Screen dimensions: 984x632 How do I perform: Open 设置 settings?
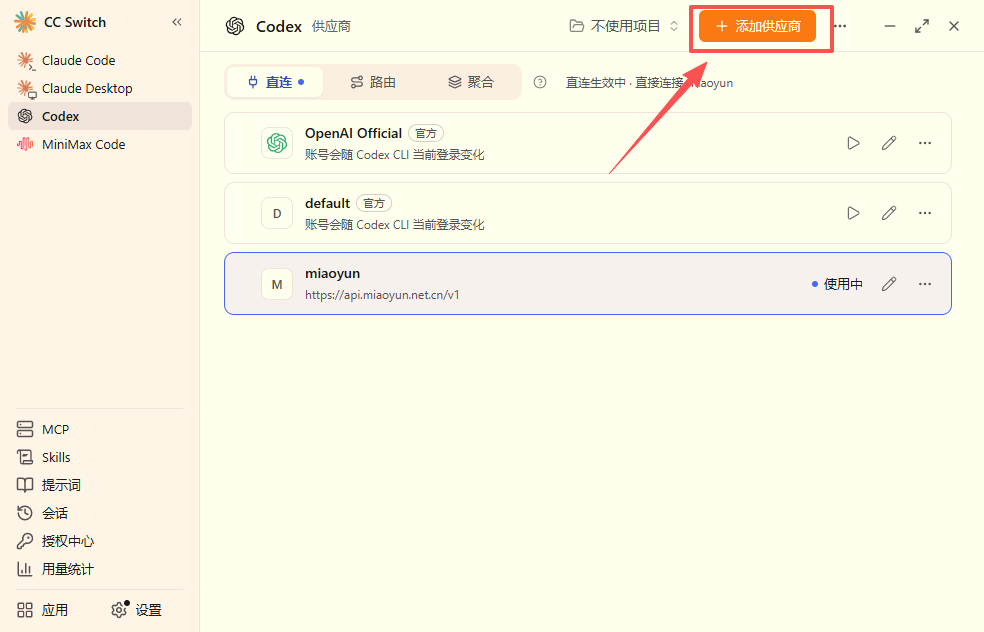[x=136, y=610]
